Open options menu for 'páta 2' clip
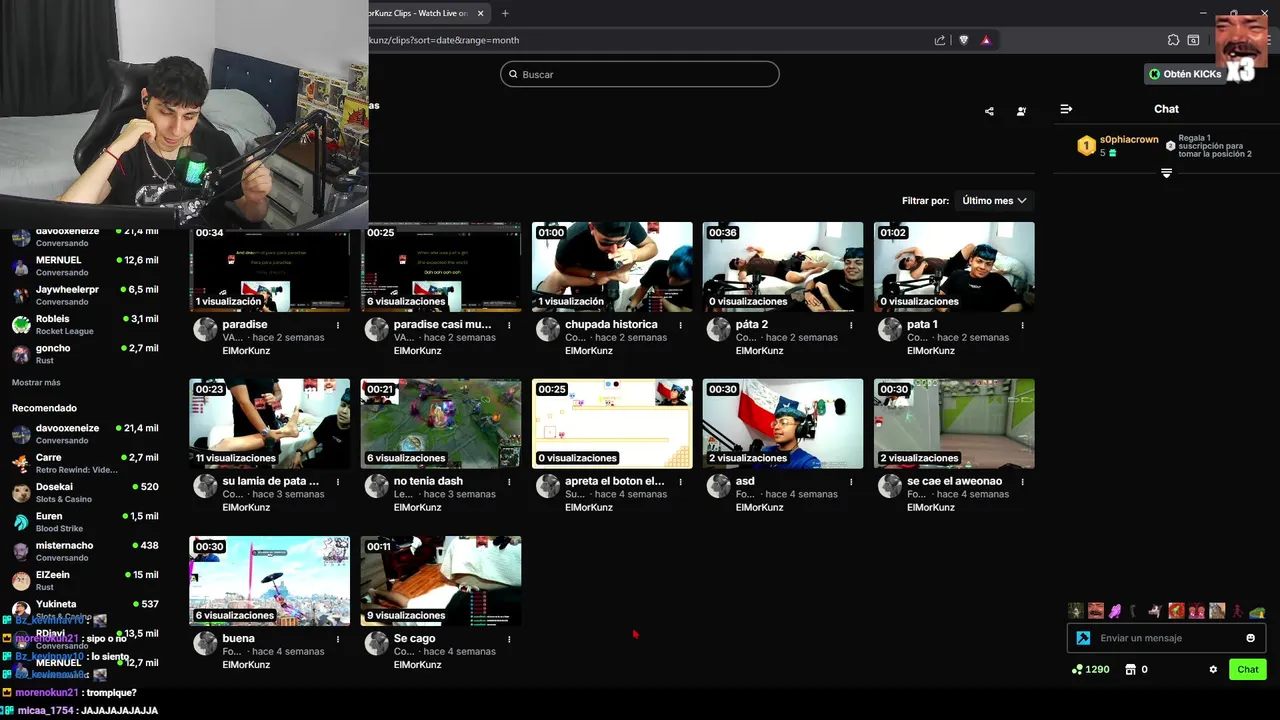The width and height of the screenshot is (1280, 720). point(851,325)
